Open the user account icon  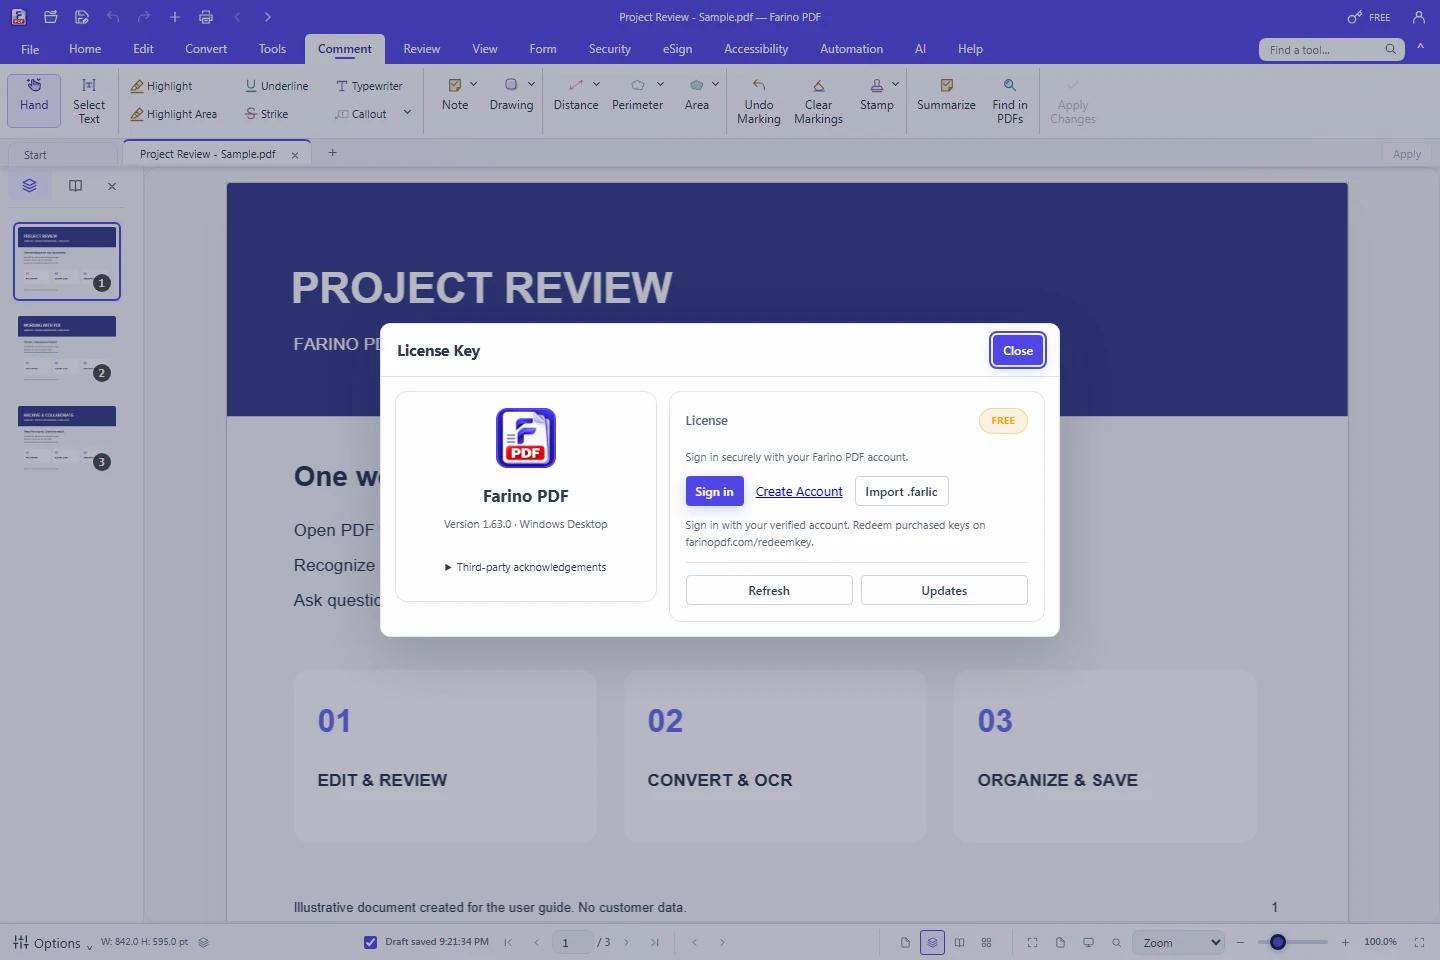click(1418, 17)
